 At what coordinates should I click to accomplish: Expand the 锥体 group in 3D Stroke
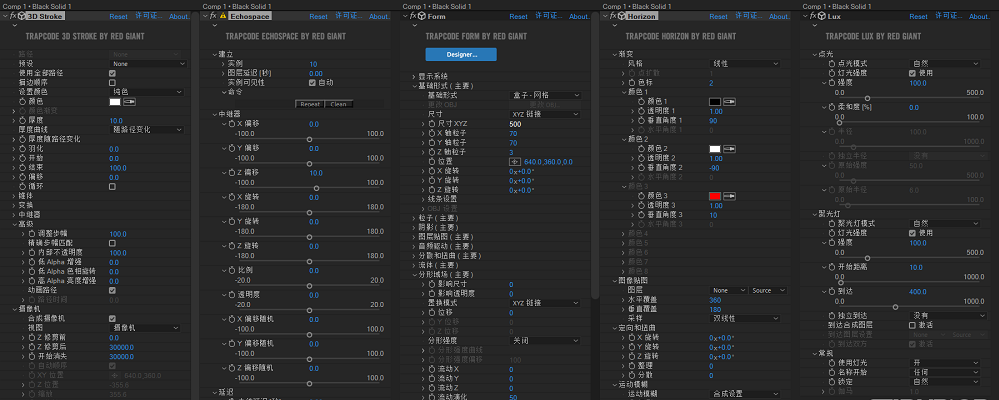click(13, 196)
